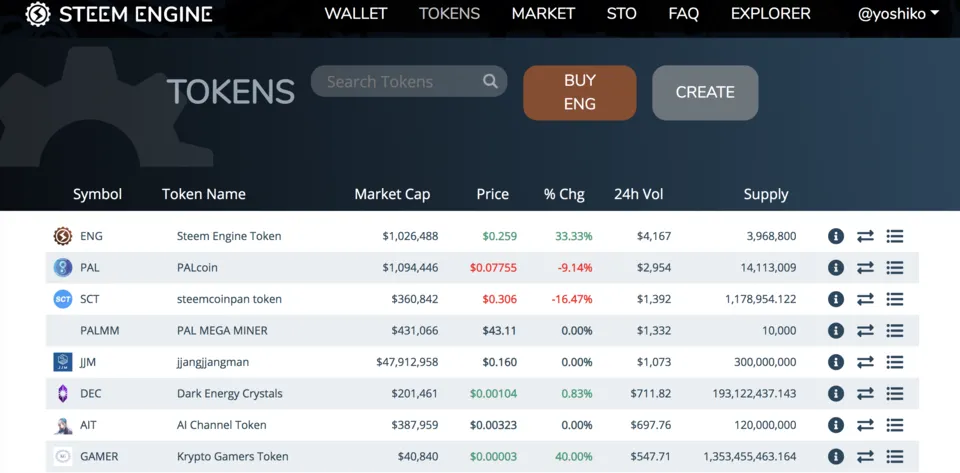
Task: Show info for Dark Energy Crystals
Action: (x=836, y=393)
